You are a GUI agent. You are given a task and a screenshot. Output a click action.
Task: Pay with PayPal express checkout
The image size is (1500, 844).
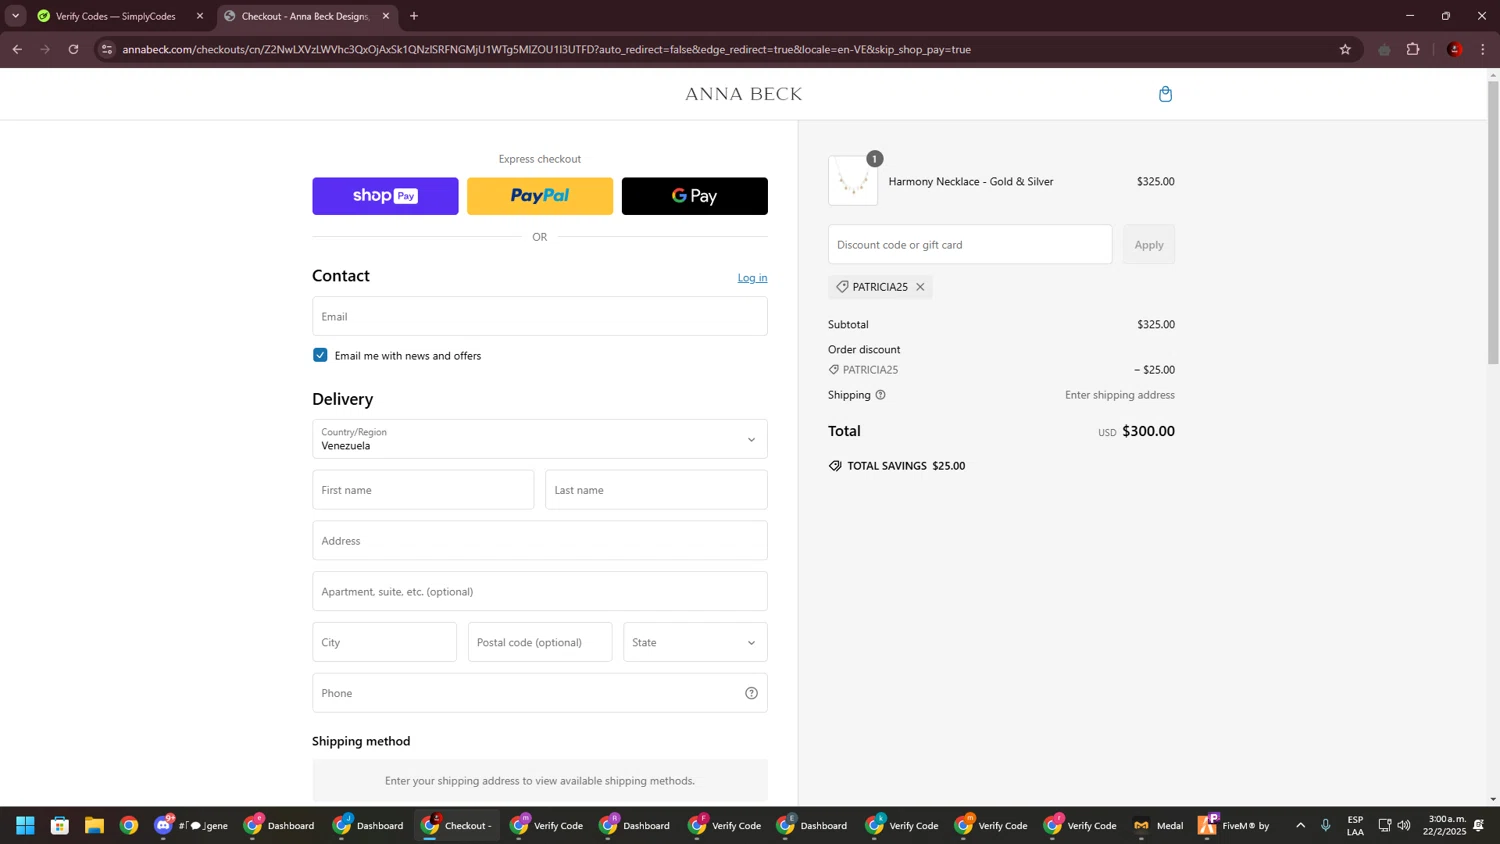click(x=540, y=196)
